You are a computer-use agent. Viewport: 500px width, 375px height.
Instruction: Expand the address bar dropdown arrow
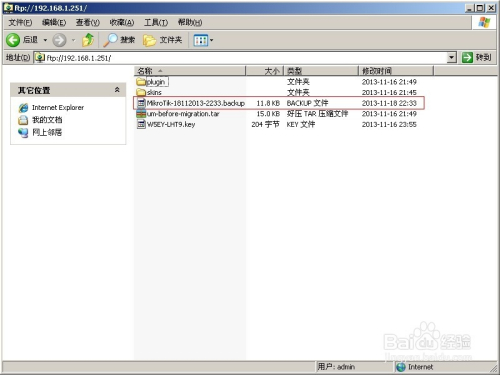coord(451,58)
